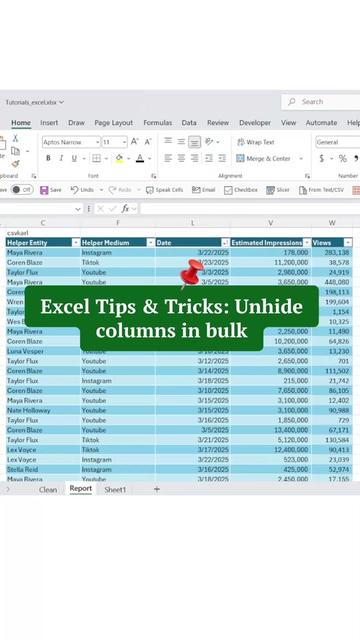Switch to the Sheet1 tab
The width and height of the screenshot is (360, 640).
115,489
